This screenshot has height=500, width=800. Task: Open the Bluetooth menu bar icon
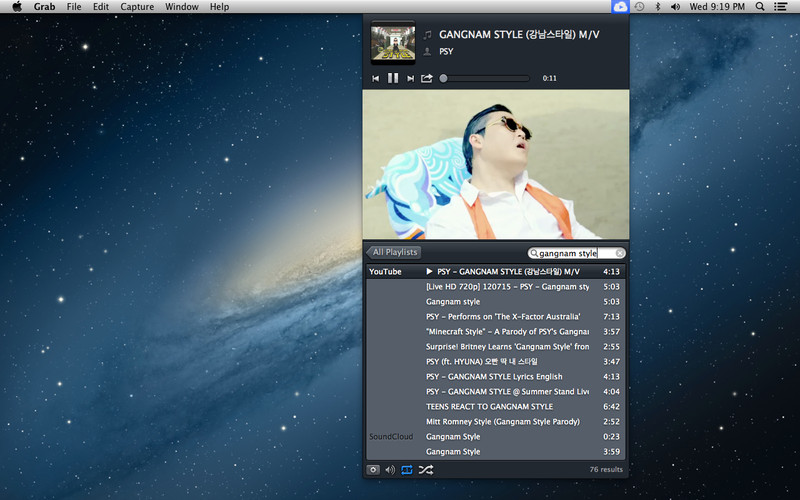click(658, 7)
